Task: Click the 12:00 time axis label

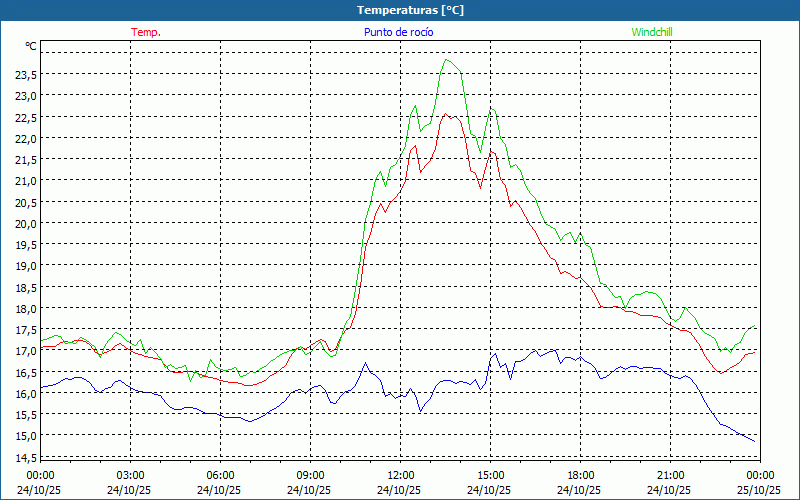Action: pyautogui.click(x=400, y=475)
